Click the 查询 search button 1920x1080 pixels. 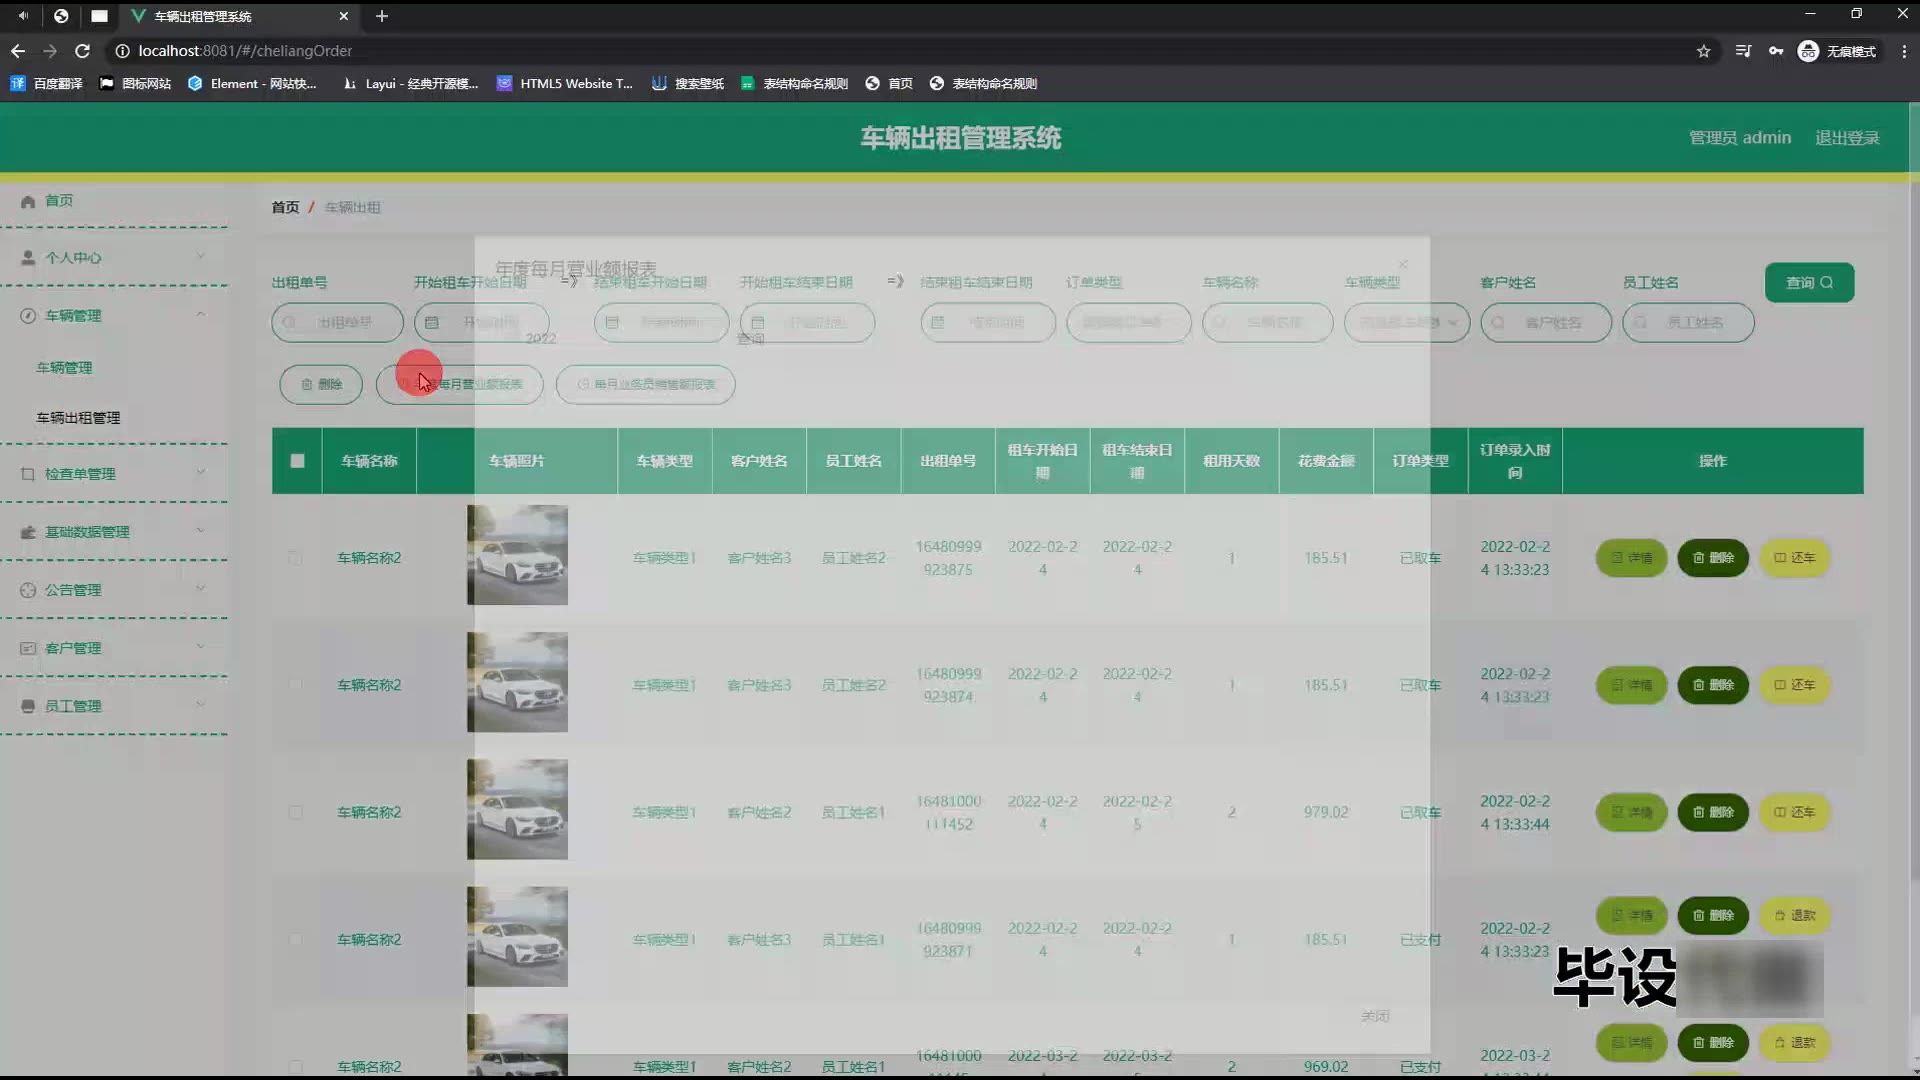(1809, 283)
